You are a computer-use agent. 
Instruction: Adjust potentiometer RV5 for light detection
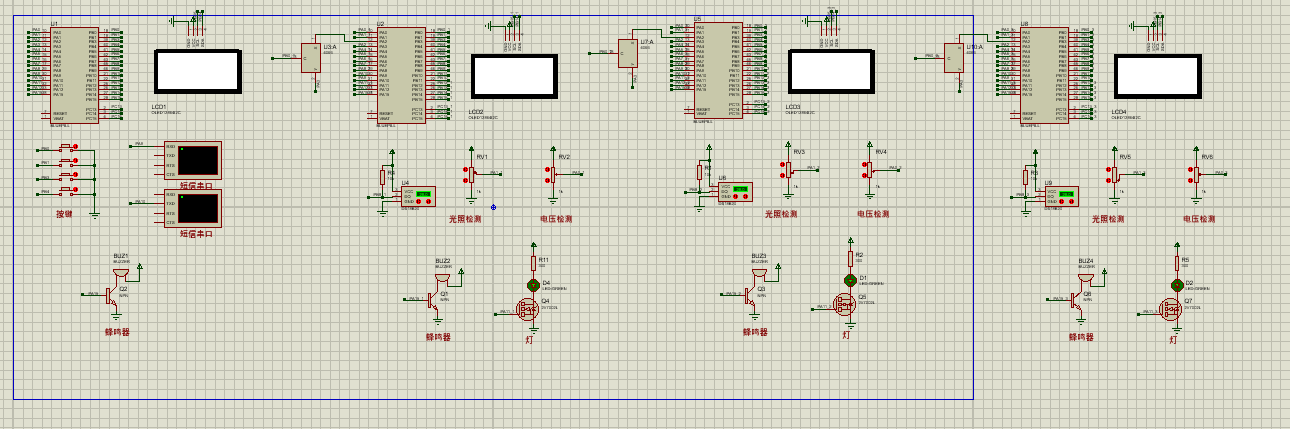coord(1113,174)
